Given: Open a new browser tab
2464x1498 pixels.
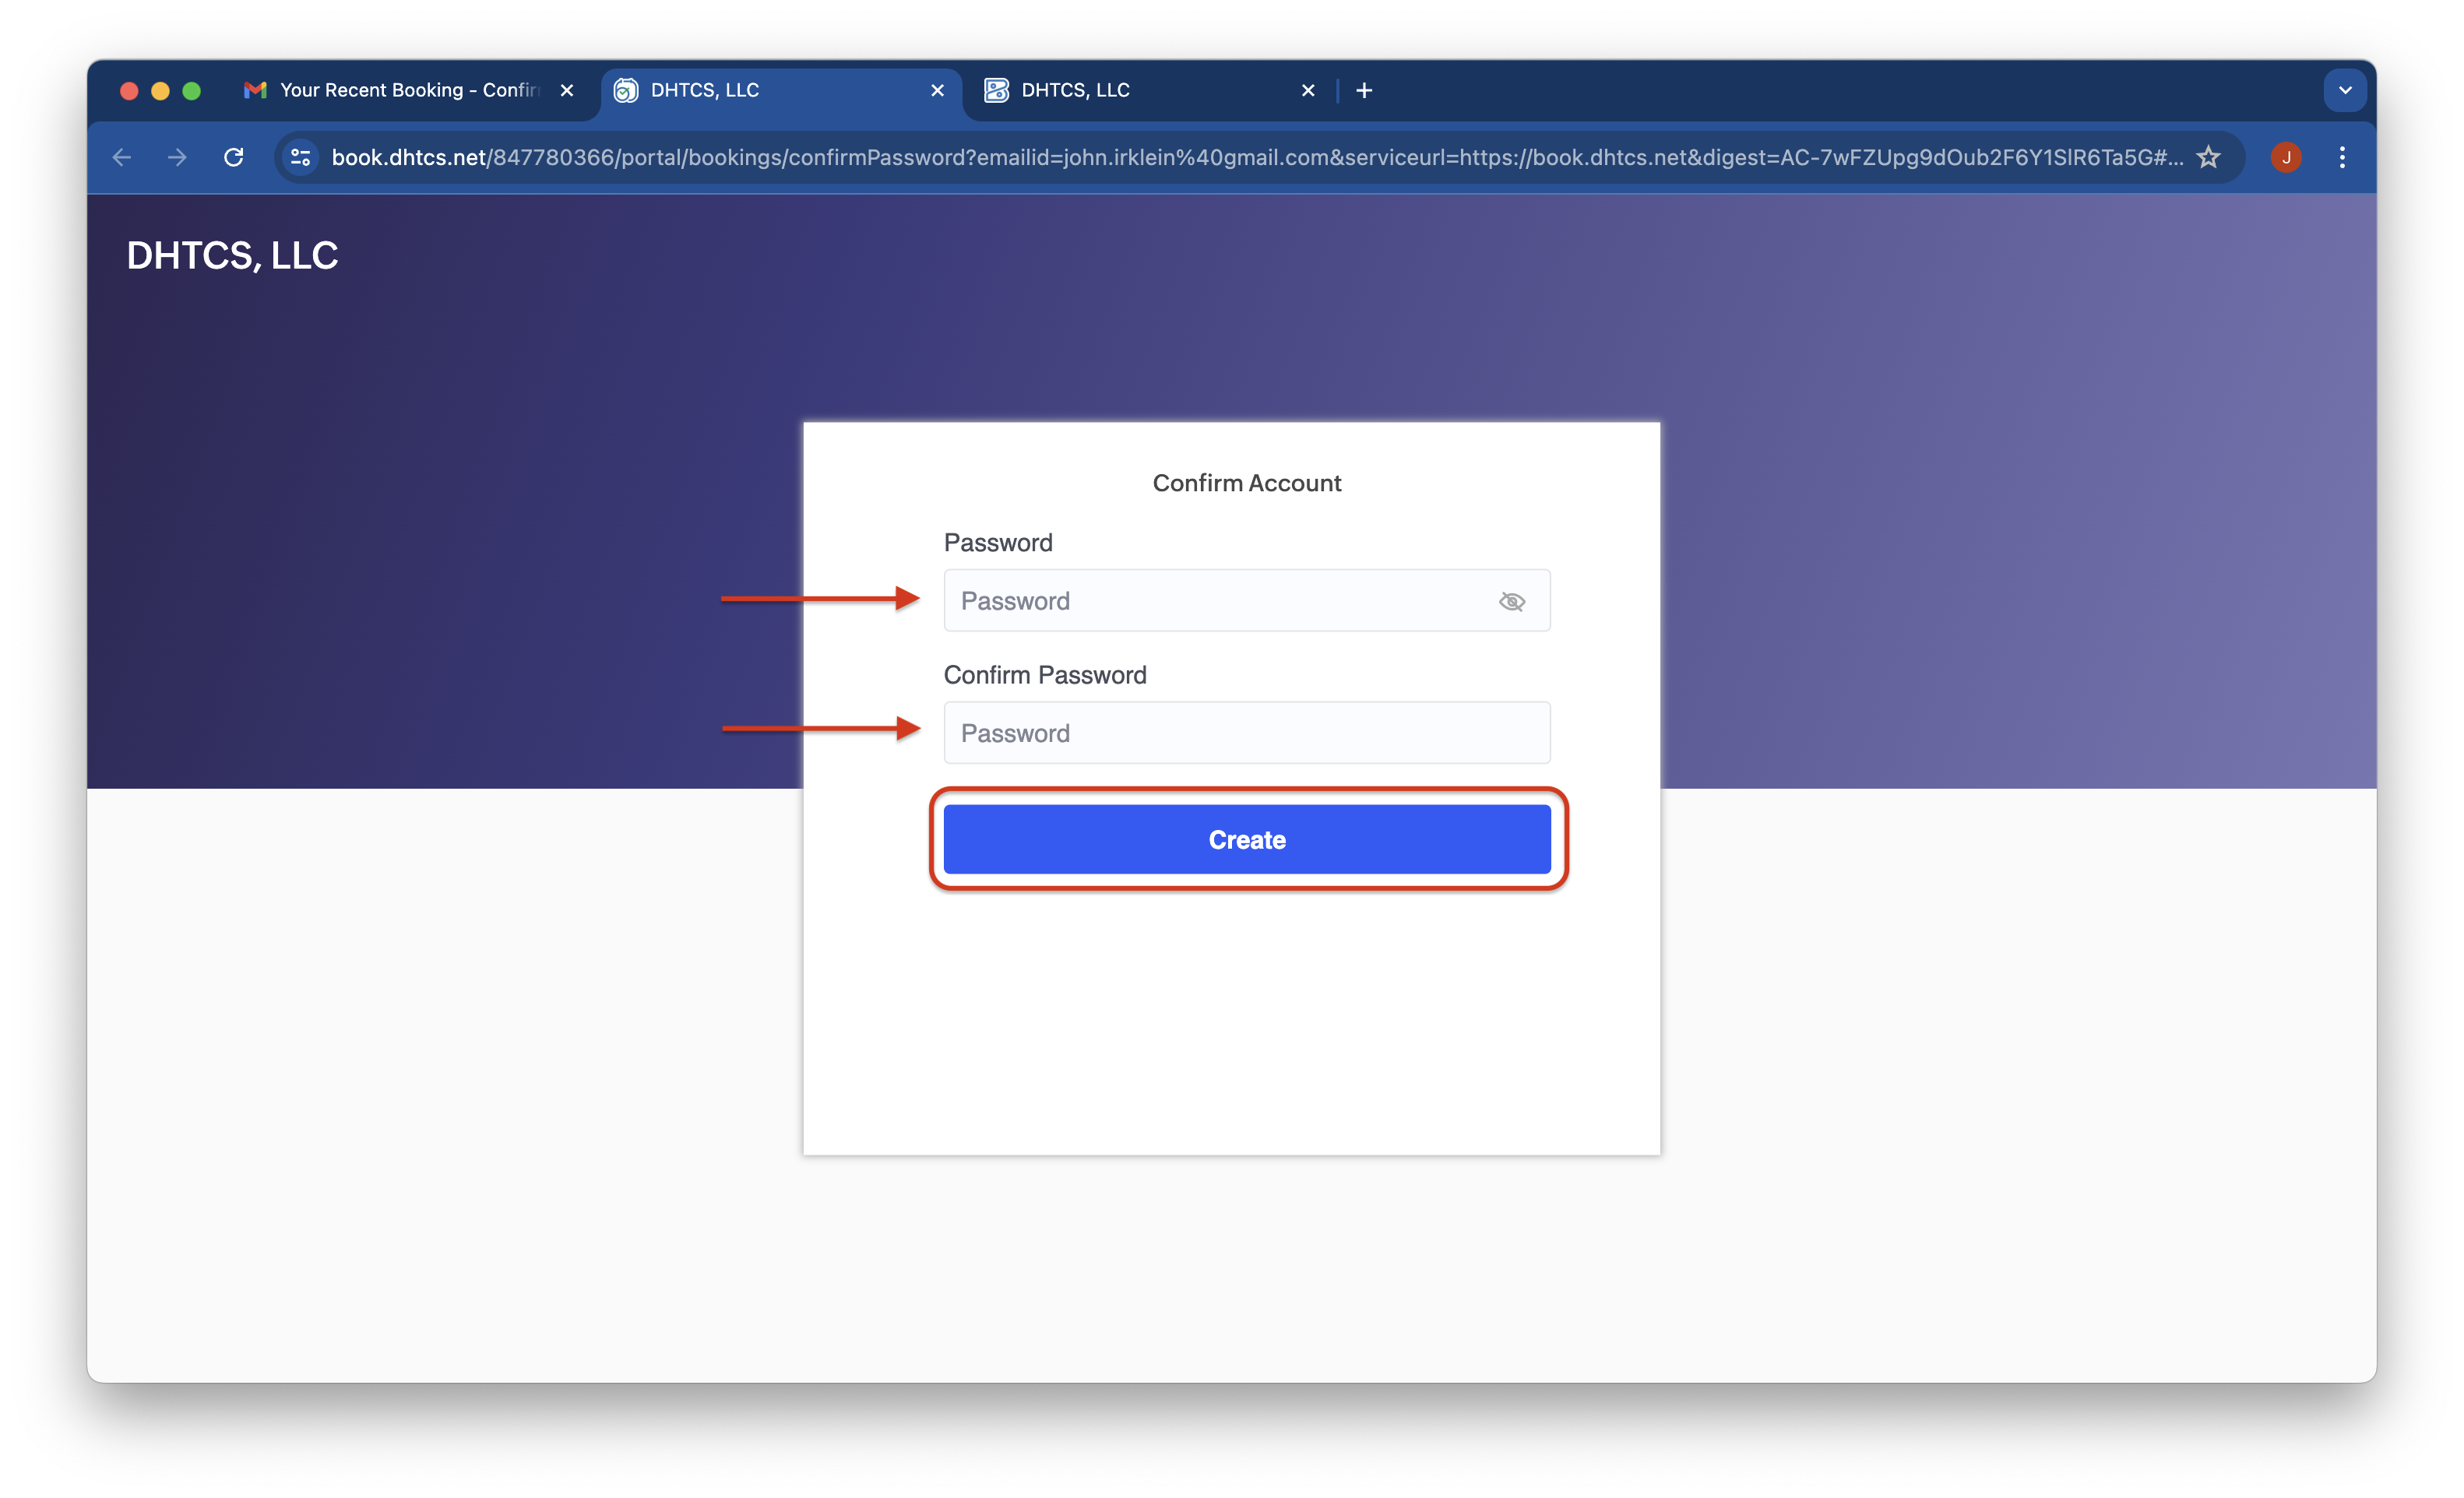Looking at the screenshot, I should point(1363,90).
